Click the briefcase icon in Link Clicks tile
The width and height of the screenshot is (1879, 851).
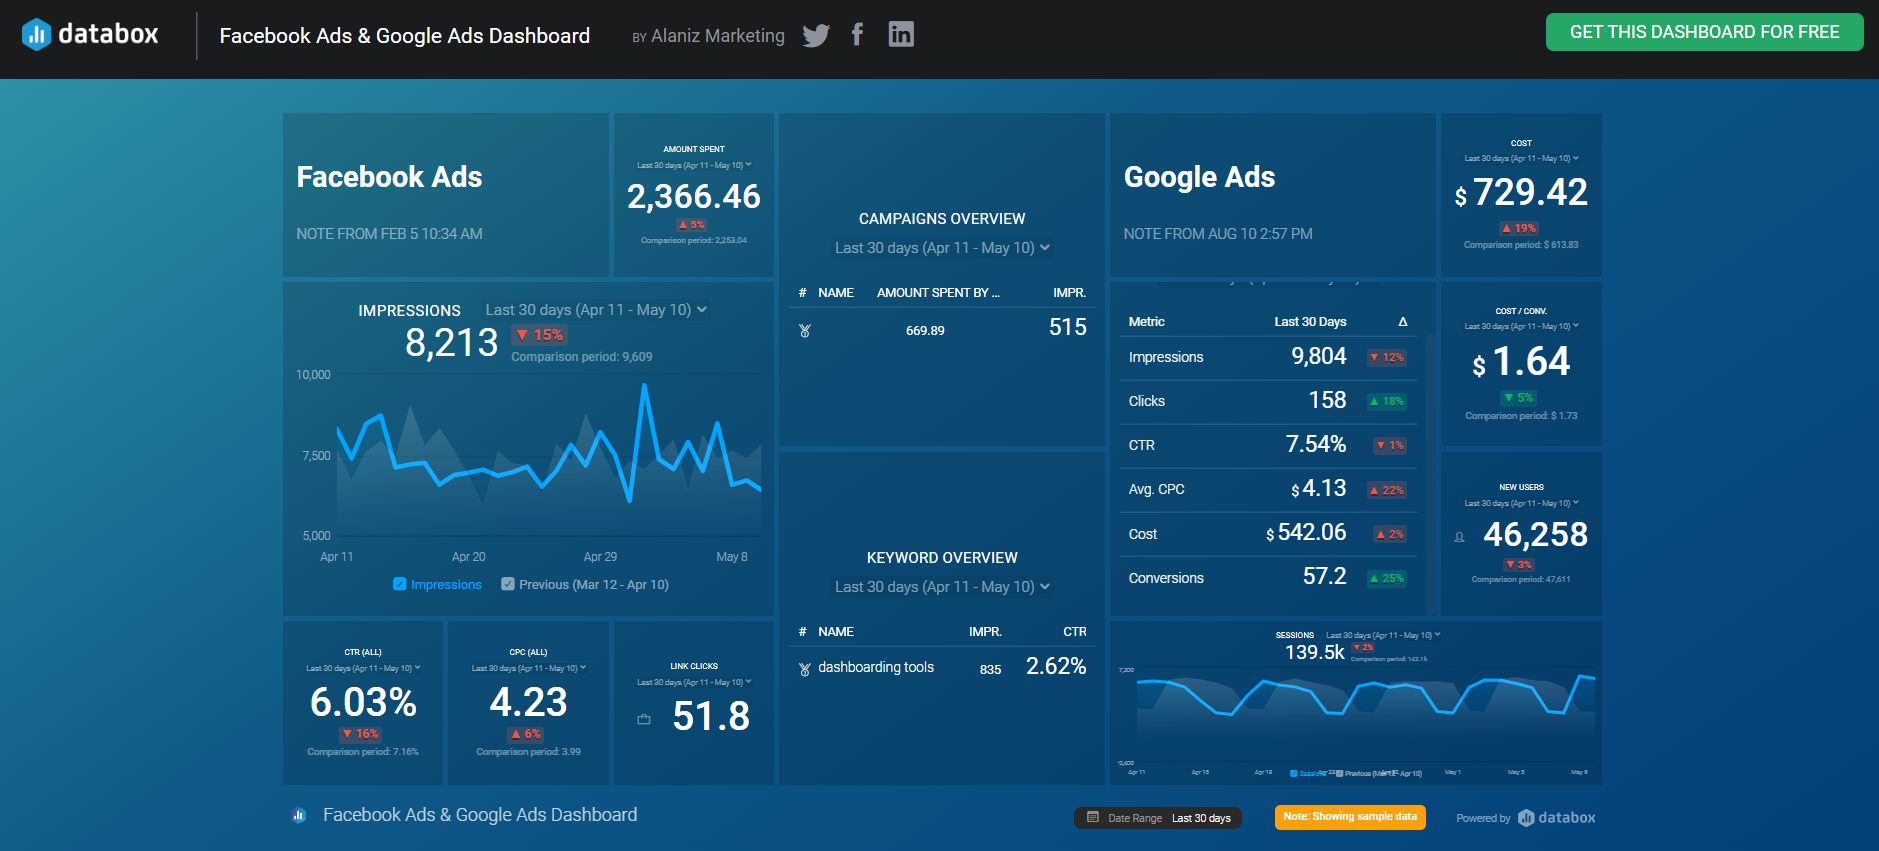(x=644, y=719)
